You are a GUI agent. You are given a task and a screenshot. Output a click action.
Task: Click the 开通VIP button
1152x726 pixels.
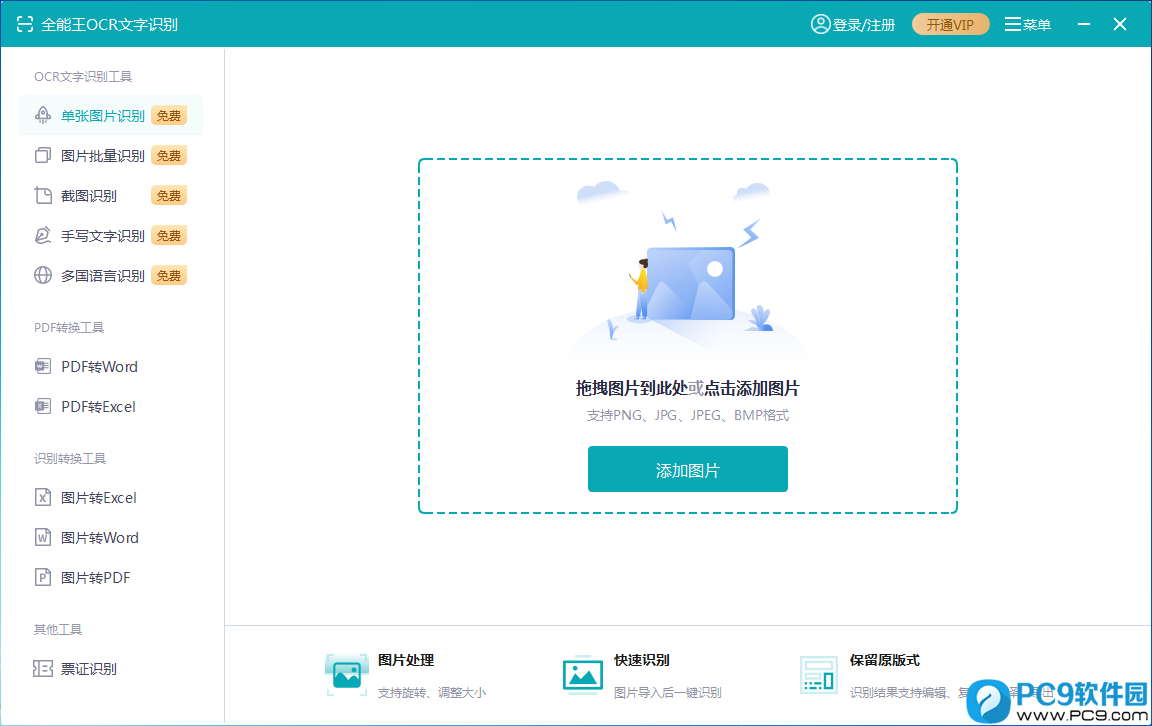click(x=950, y=24)
